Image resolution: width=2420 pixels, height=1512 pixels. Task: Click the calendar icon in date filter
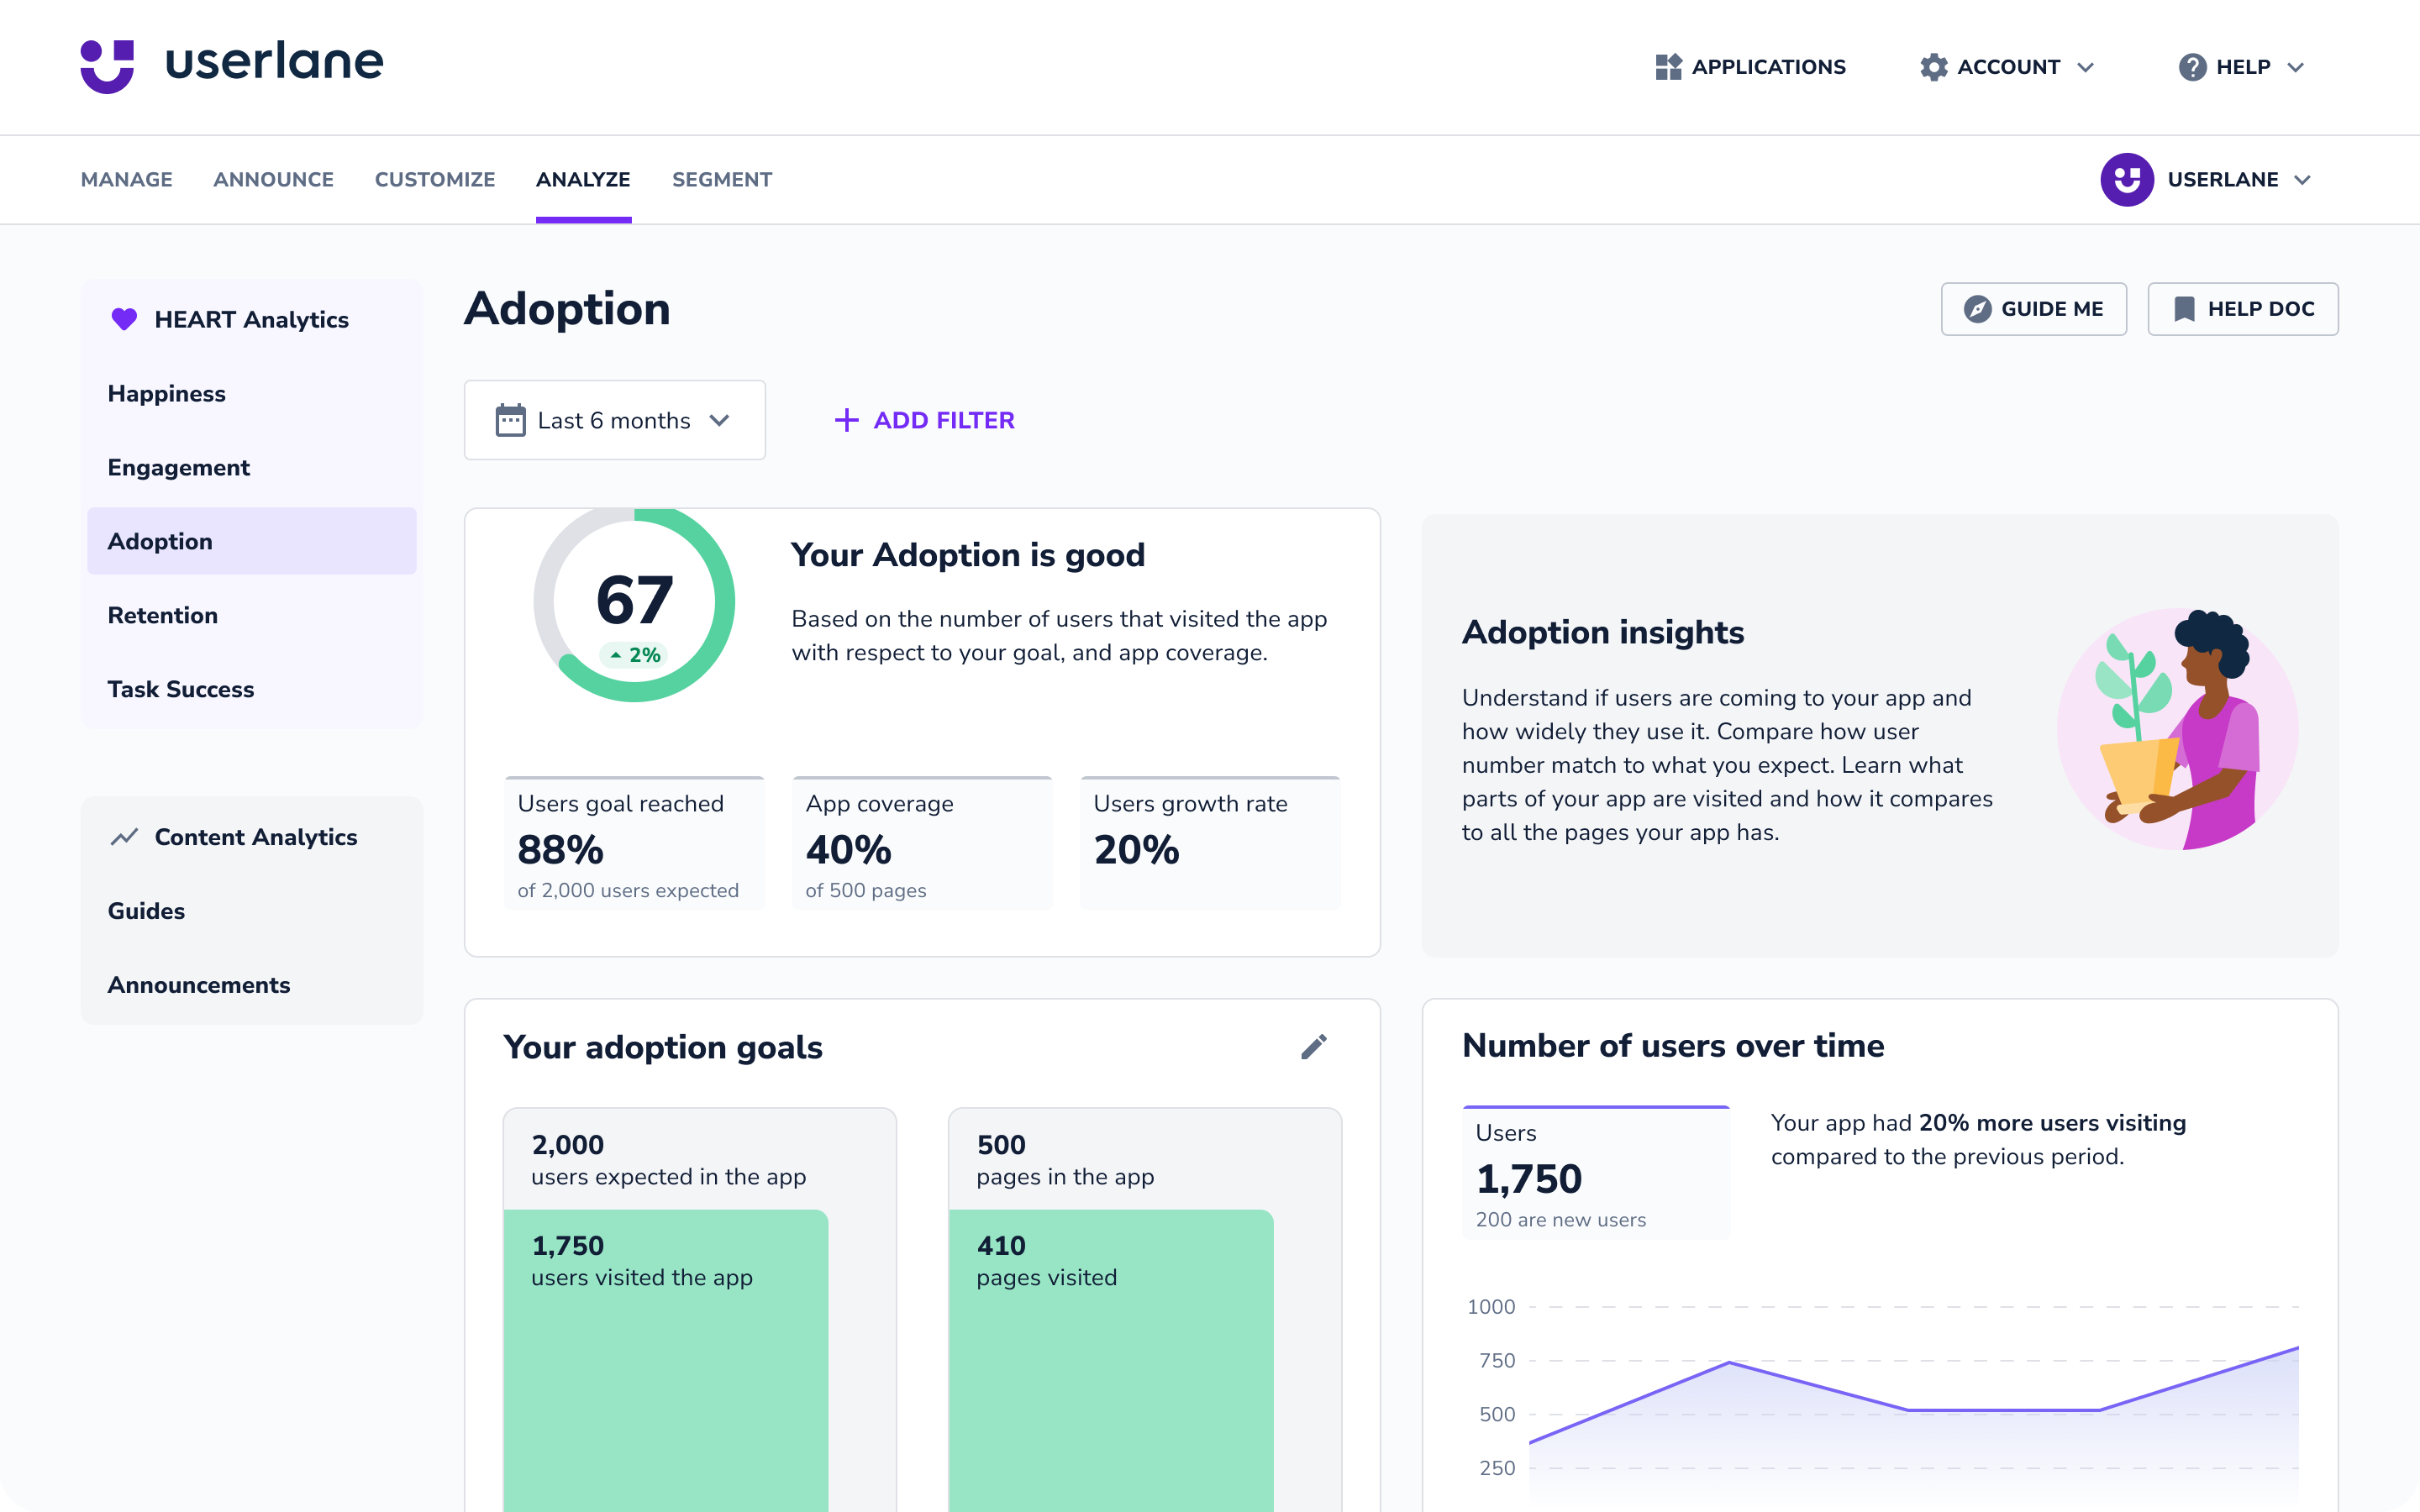pos(510,420)
